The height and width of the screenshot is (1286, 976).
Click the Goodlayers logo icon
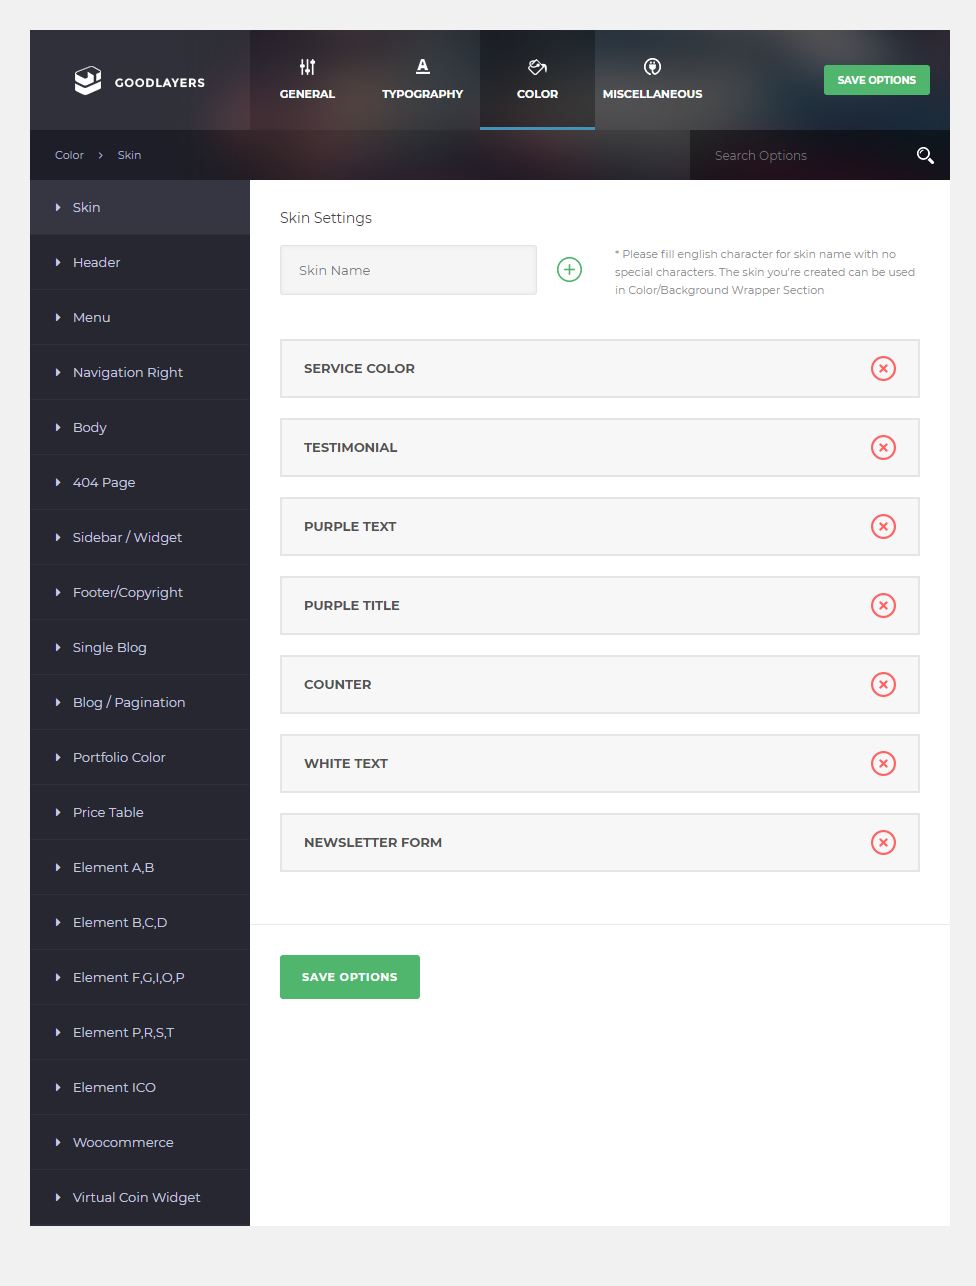click(88, 81)
